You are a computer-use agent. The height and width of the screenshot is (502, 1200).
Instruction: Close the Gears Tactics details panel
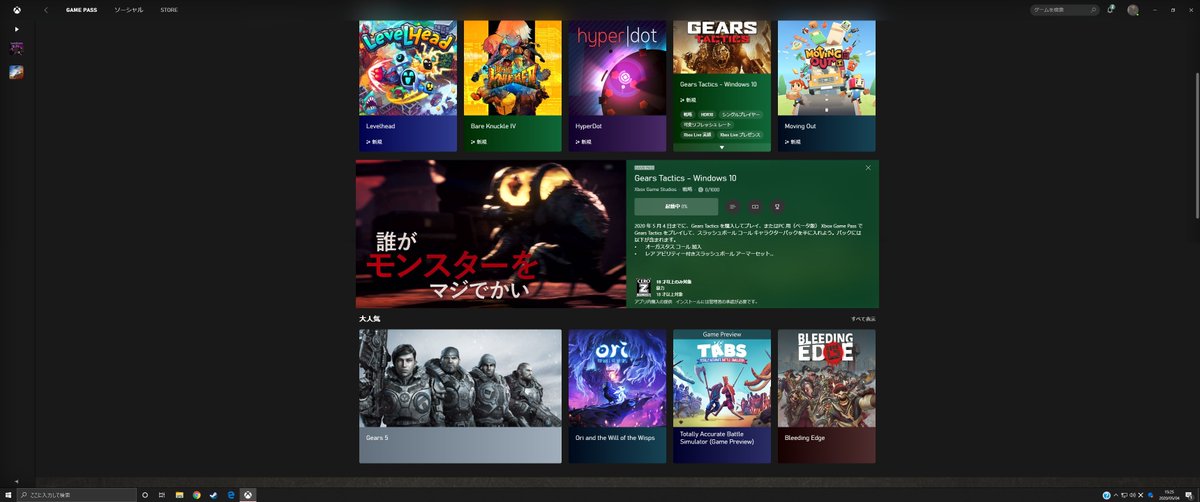pyautogui.click(x=868, y=167)
